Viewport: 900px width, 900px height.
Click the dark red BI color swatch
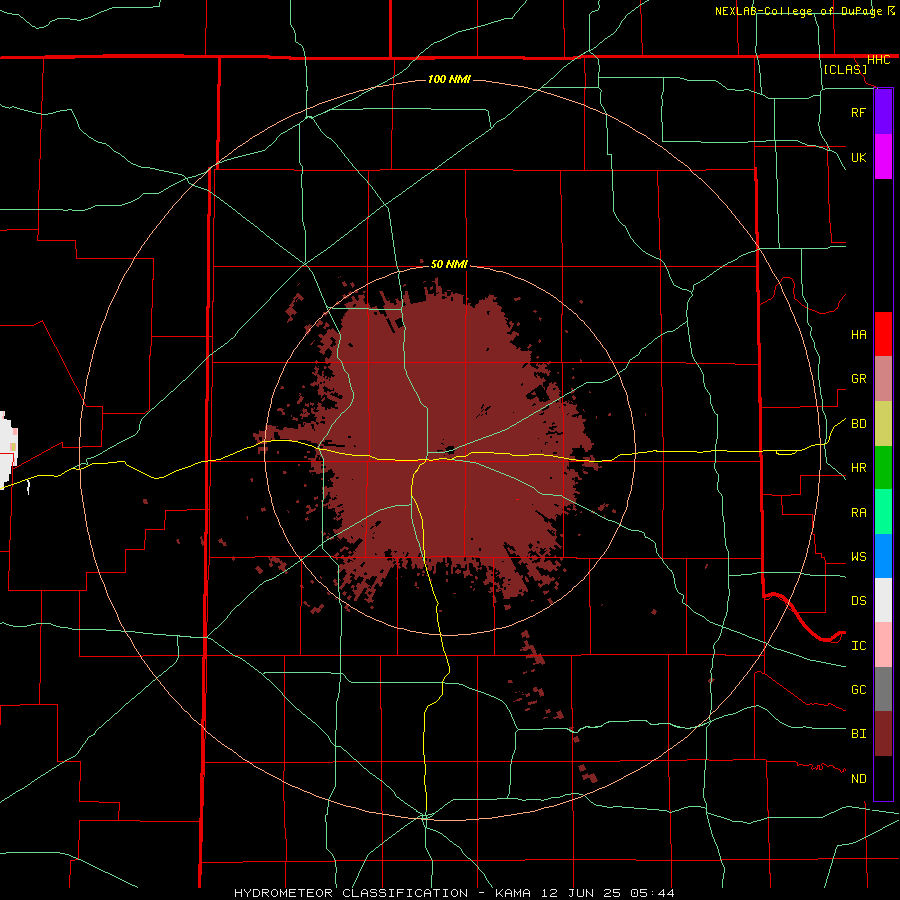point(883,734)
